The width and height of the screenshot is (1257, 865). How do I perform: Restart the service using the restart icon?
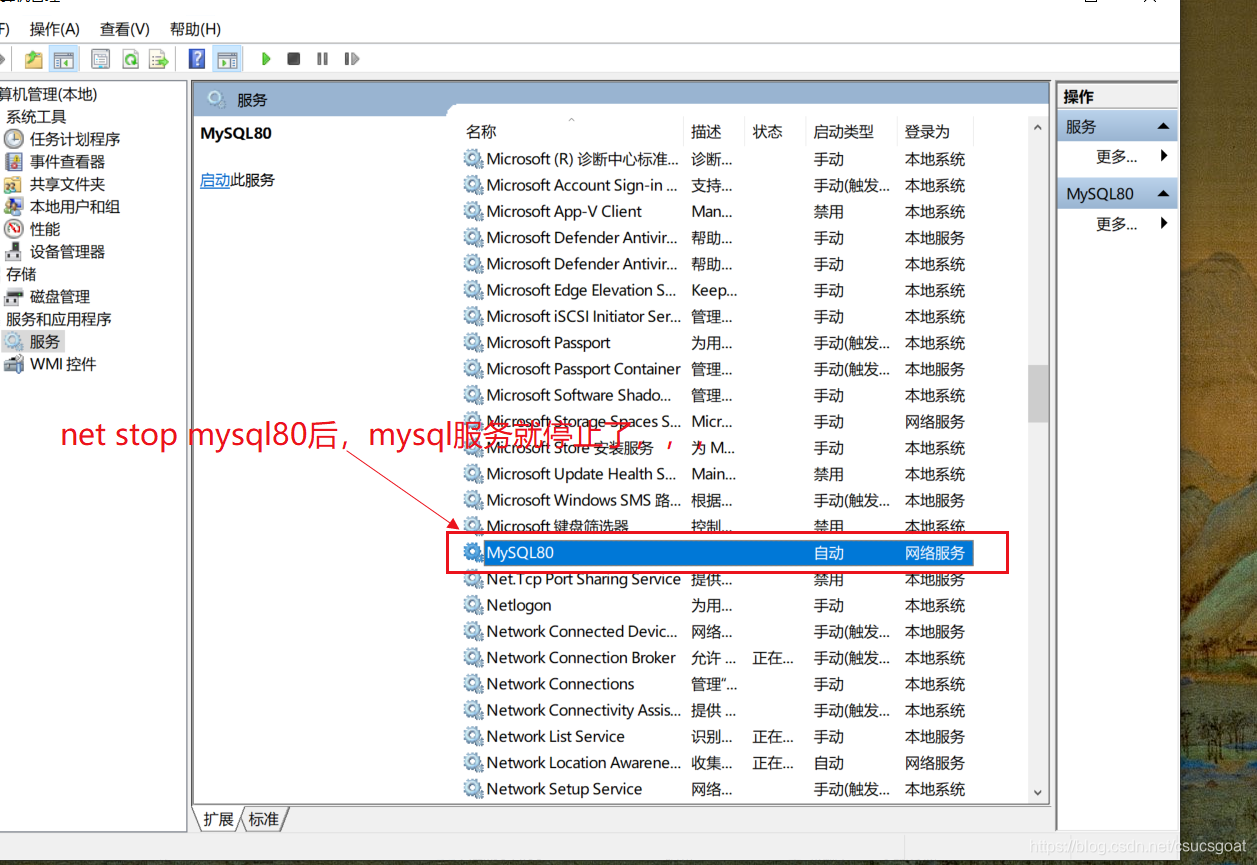(x=351, y=58)
